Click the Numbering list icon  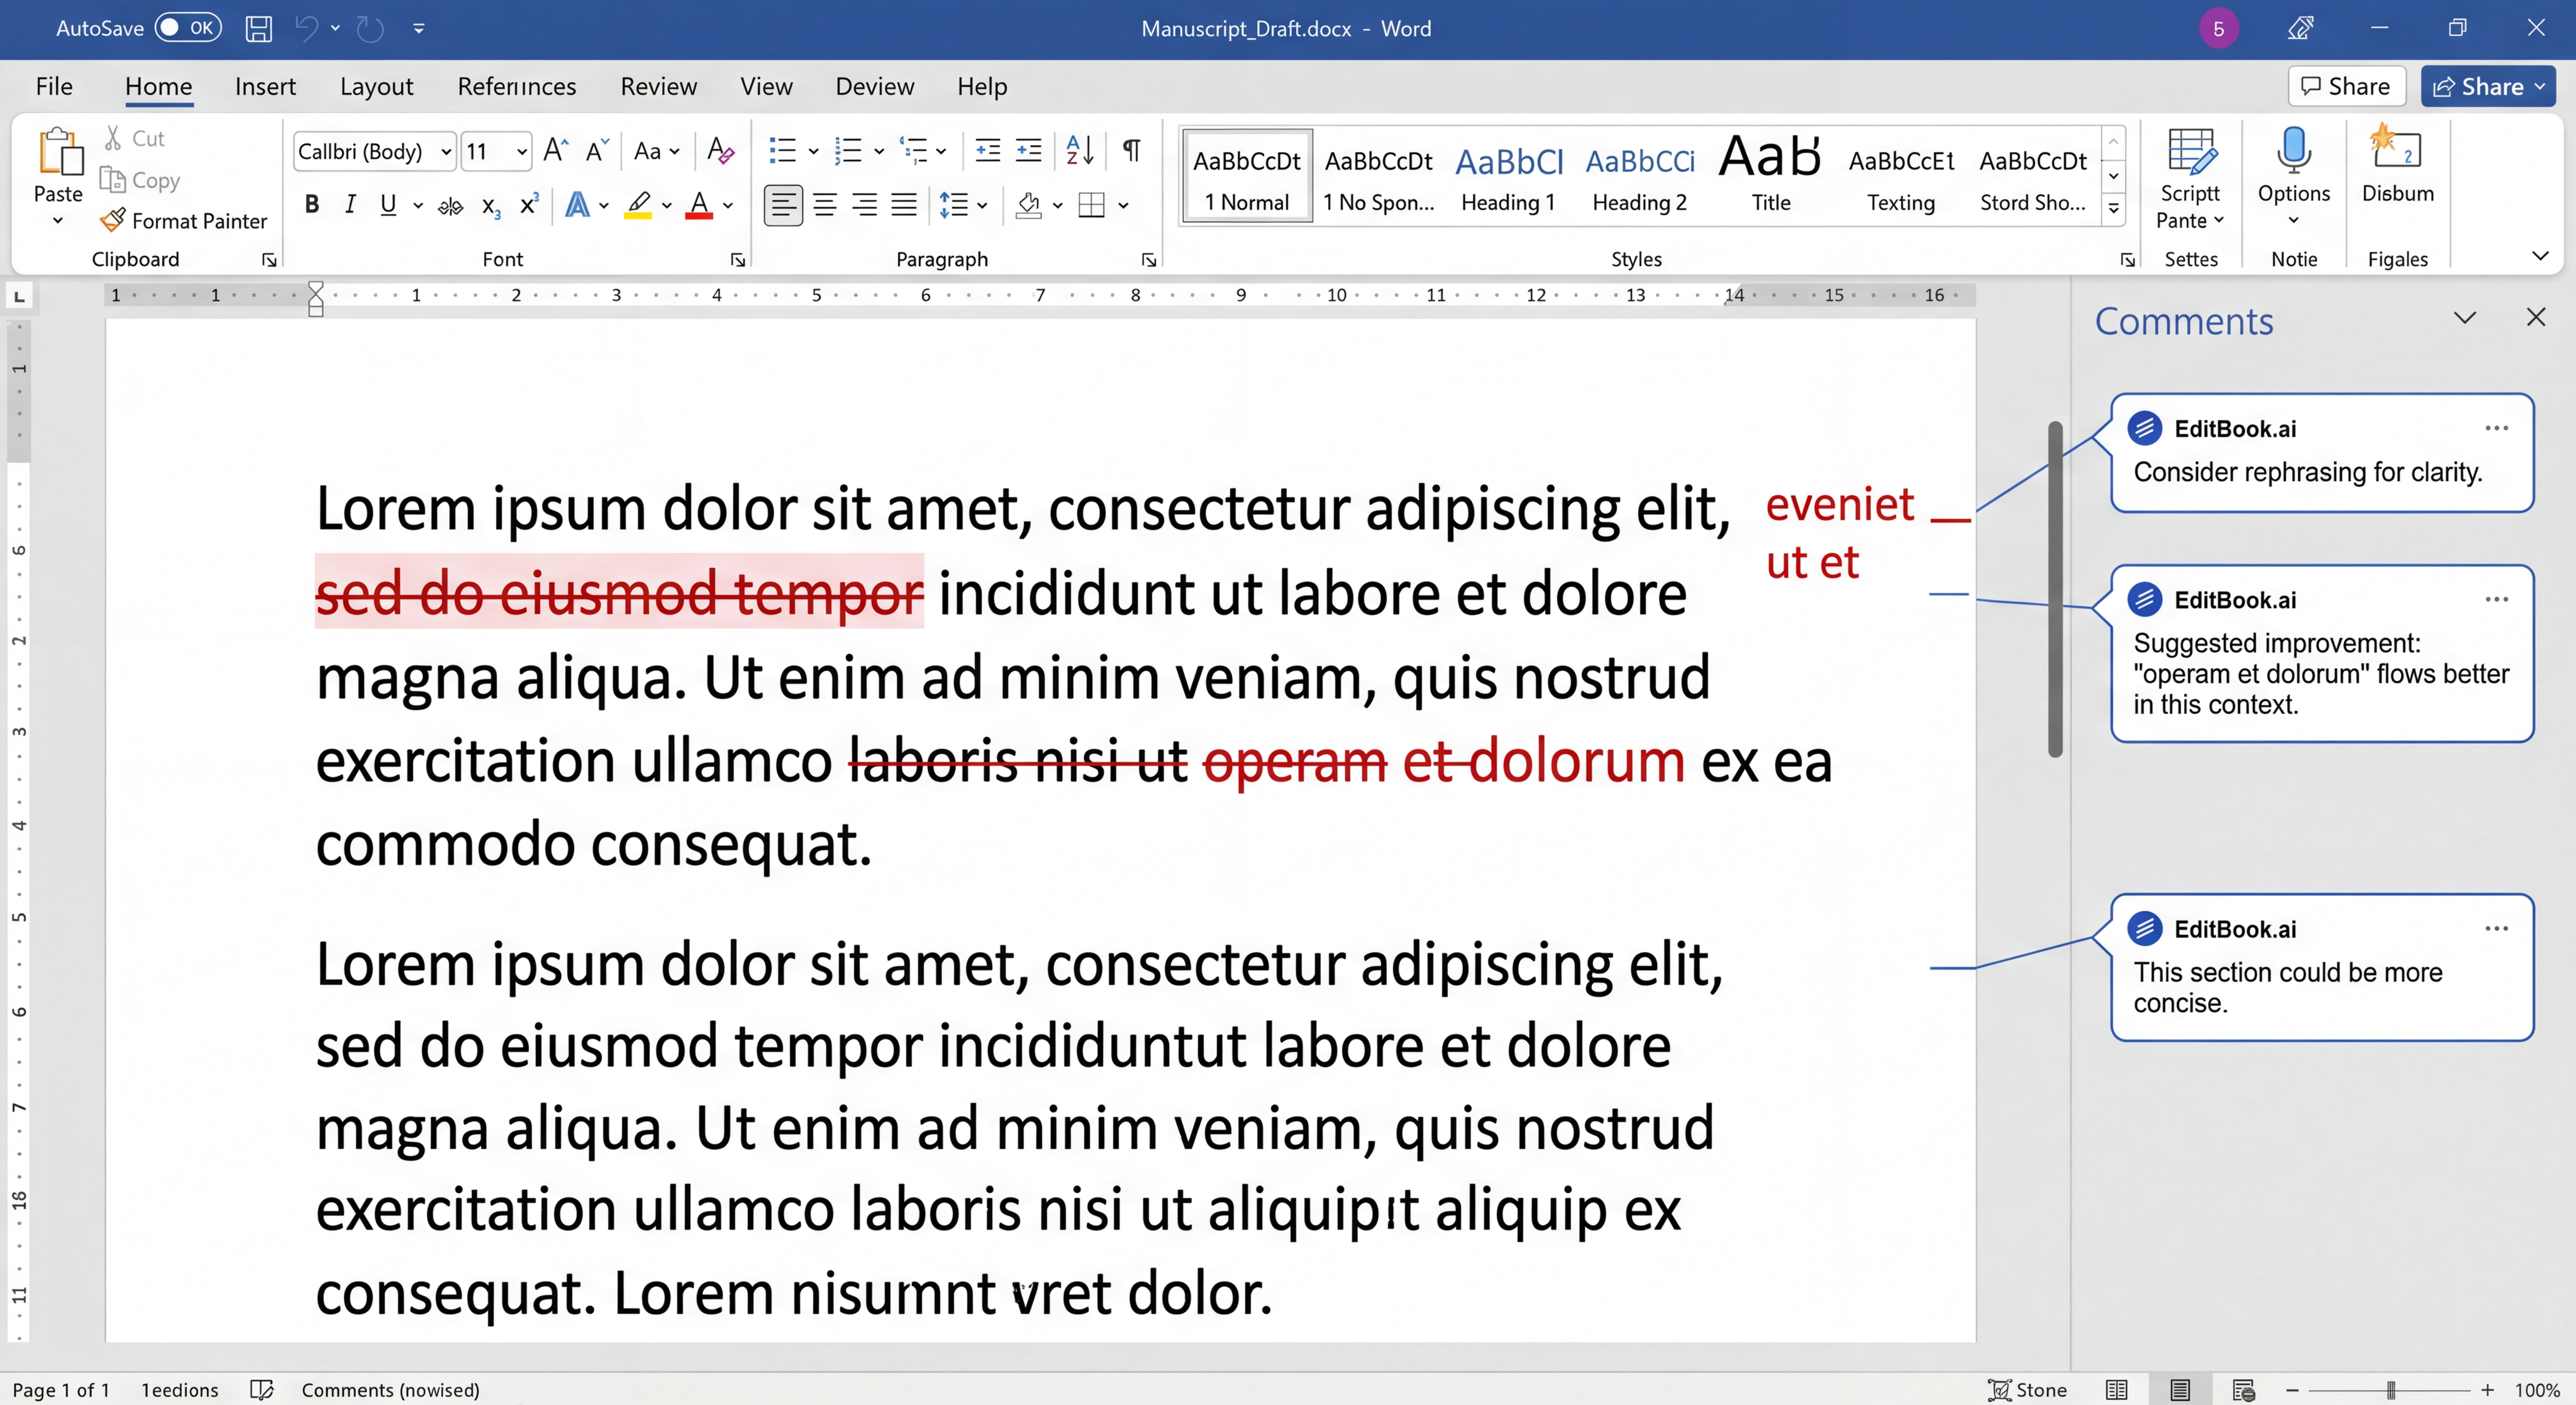tap(848, 150)
